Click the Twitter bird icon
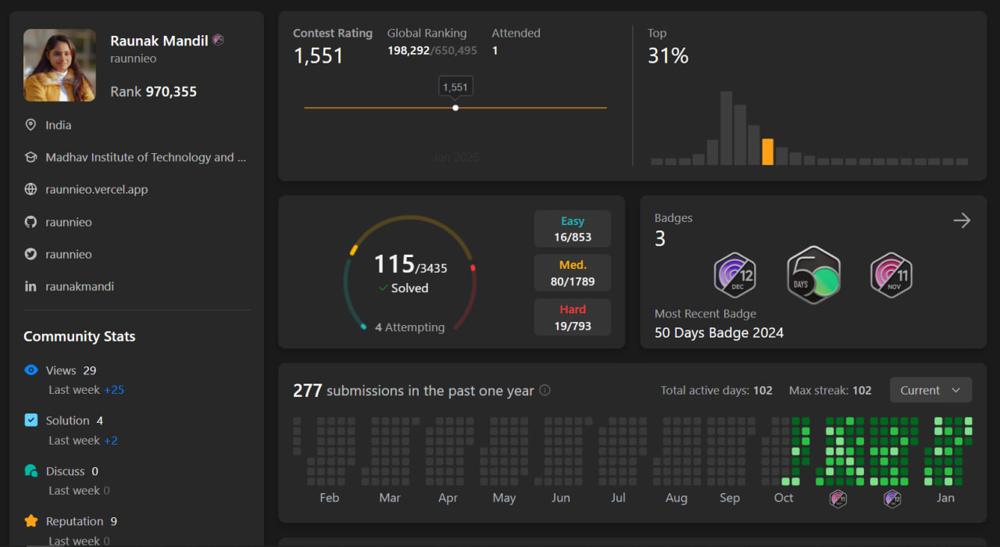 pyautogui.click(x=31, y=254)
